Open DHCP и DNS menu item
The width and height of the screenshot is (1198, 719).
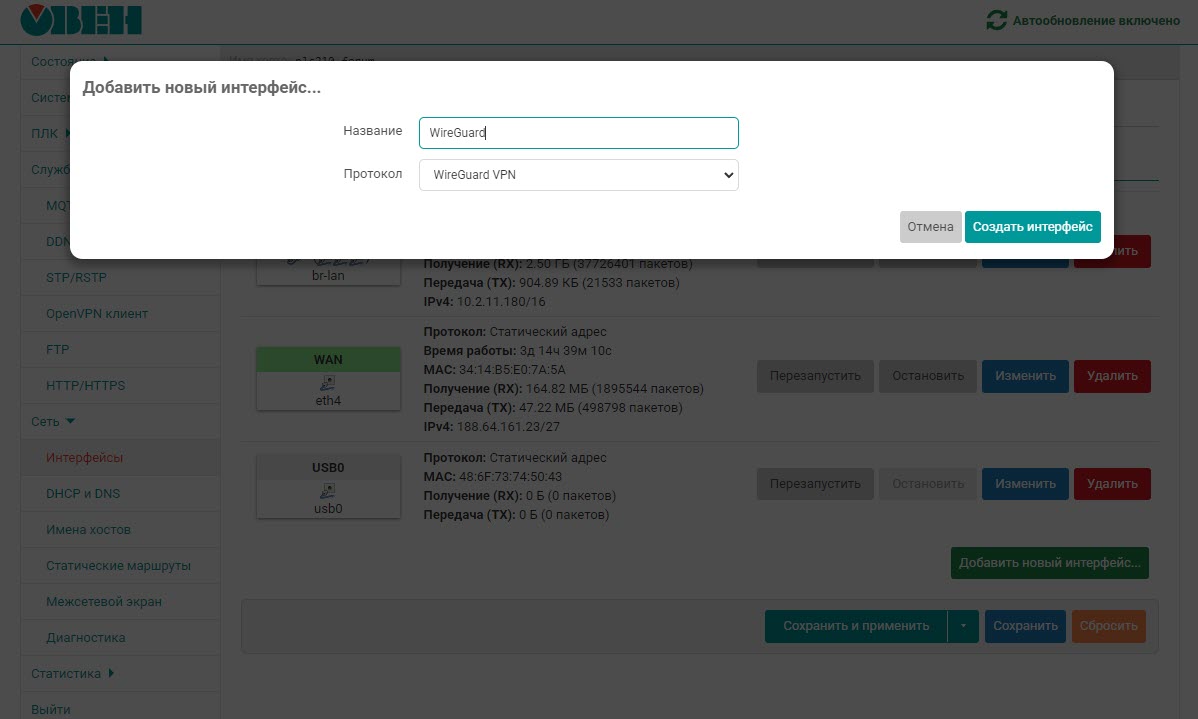[83, 494]
